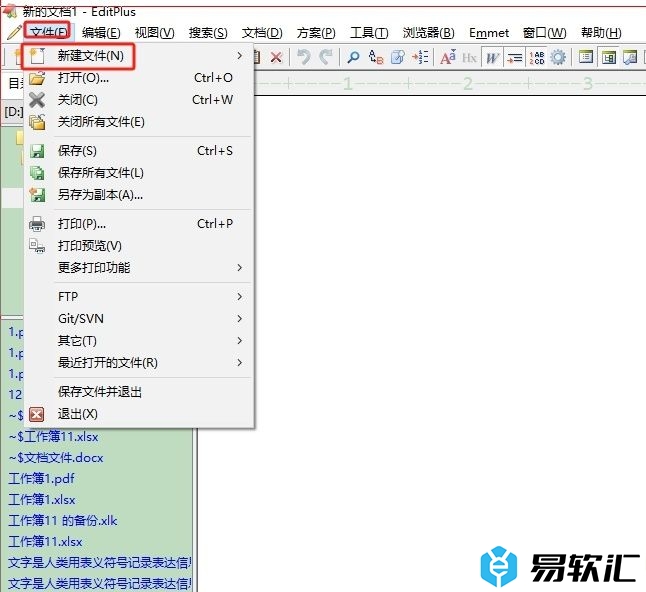
Task: Expand the 更多打印功能 submenu arrow
Action: pos(240,267)
